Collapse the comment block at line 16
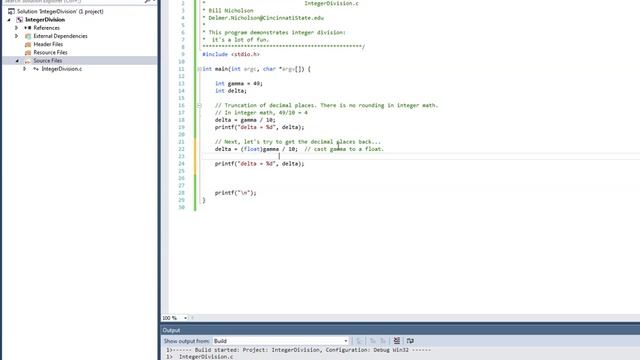 199,105
